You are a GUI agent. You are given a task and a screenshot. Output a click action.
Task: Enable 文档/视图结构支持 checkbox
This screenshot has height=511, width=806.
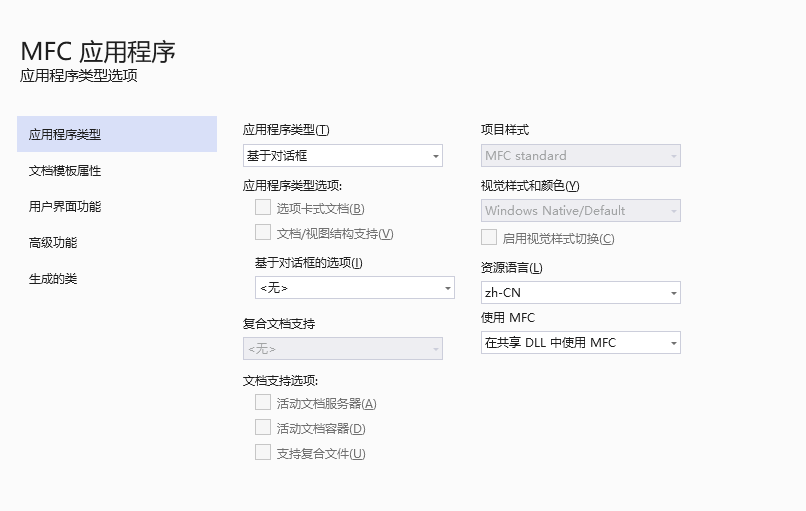[x=263, y=233]
